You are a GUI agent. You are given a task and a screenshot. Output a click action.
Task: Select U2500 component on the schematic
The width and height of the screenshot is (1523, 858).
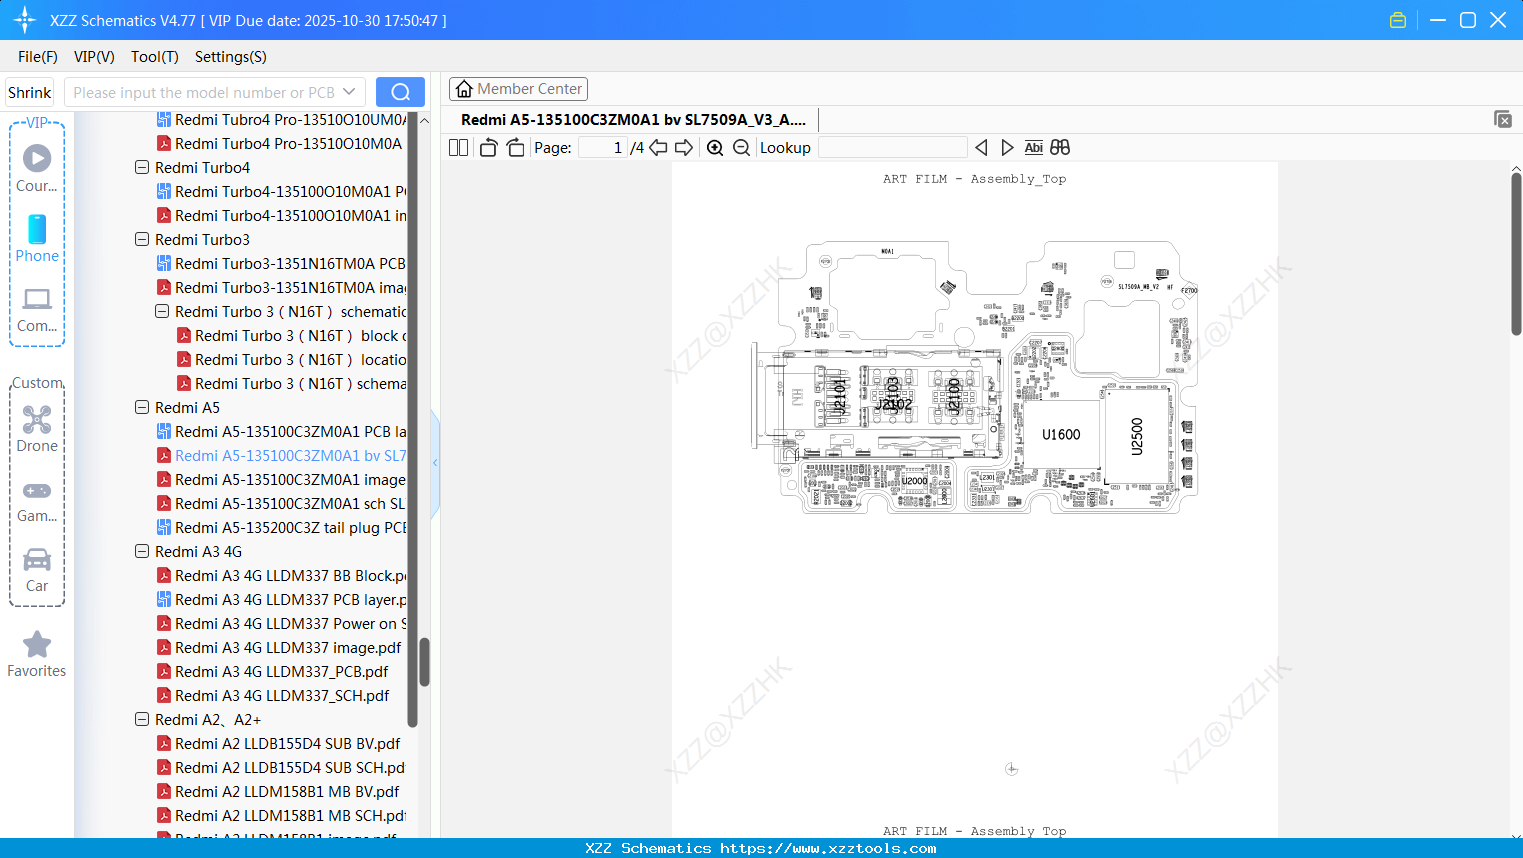(x=1137, y=437)
